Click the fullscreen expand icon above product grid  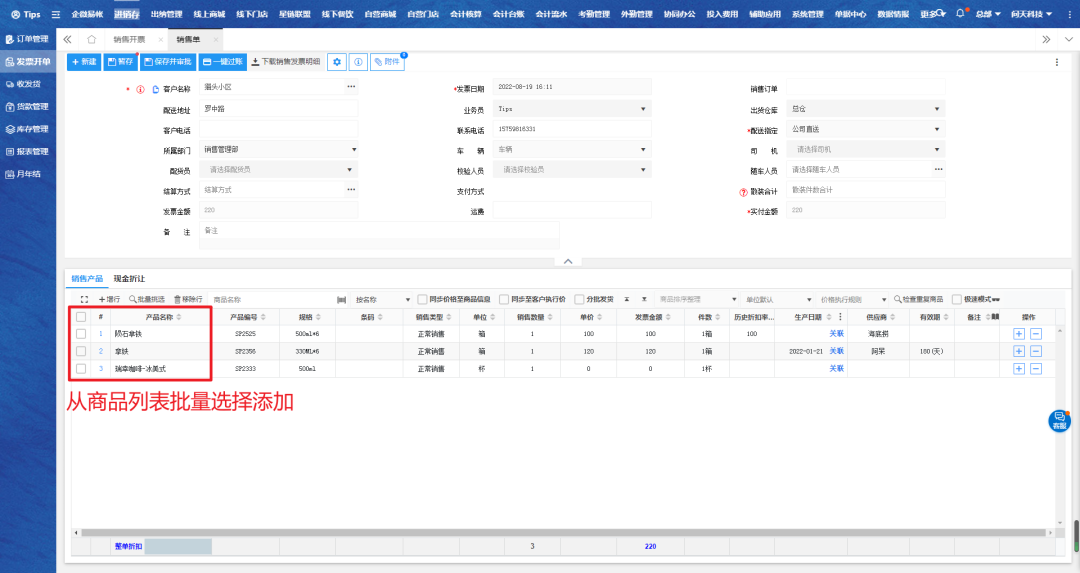pyautogui.click(x=84, y=299)
